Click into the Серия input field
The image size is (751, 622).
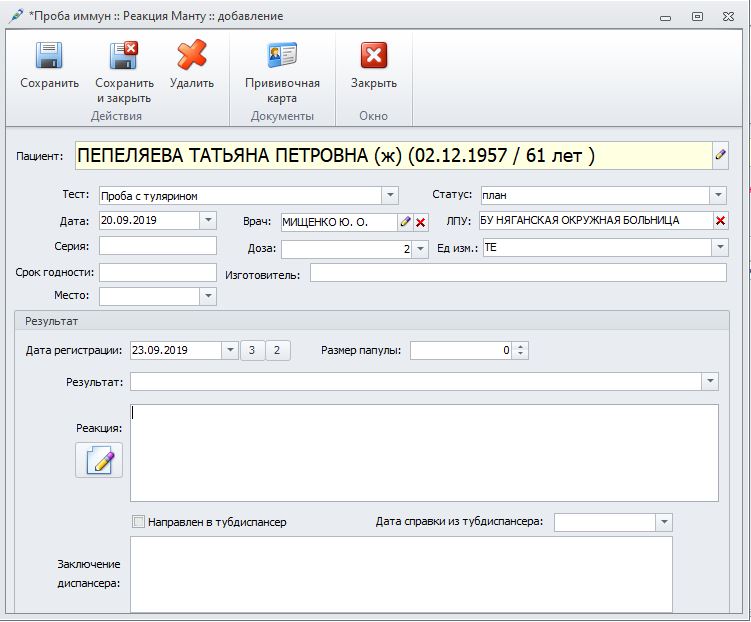click(157, 246)
